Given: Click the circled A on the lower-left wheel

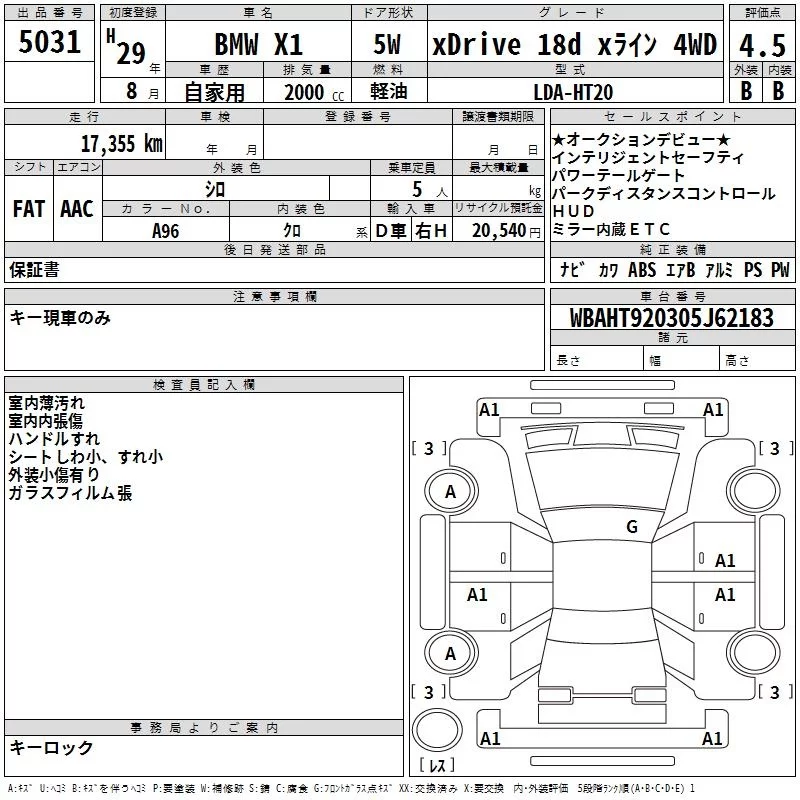Looking at the screenshot, I should [x=450, y=653].
